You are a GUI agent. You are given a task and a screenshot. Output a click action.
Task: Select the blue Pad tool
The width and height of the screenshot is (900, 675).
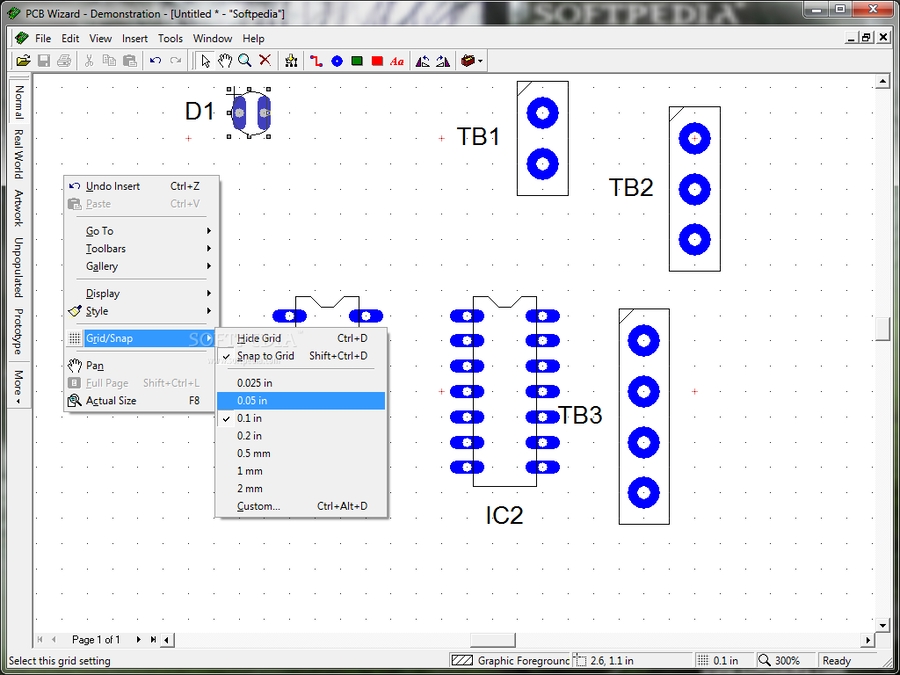click(x=337, y=61)
